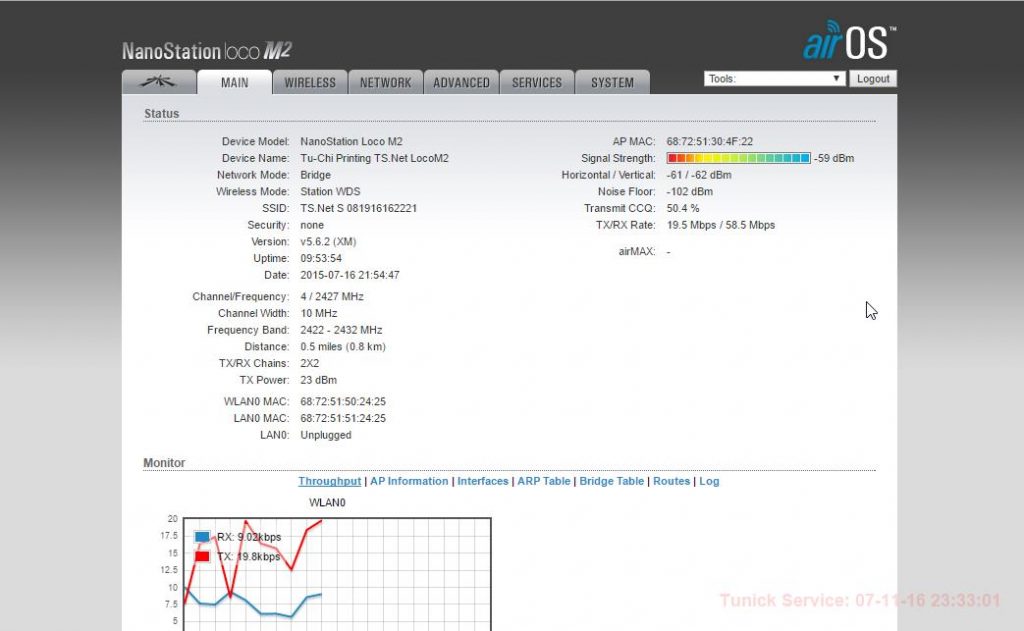Switch to the MAIN tab

[234, 82]
